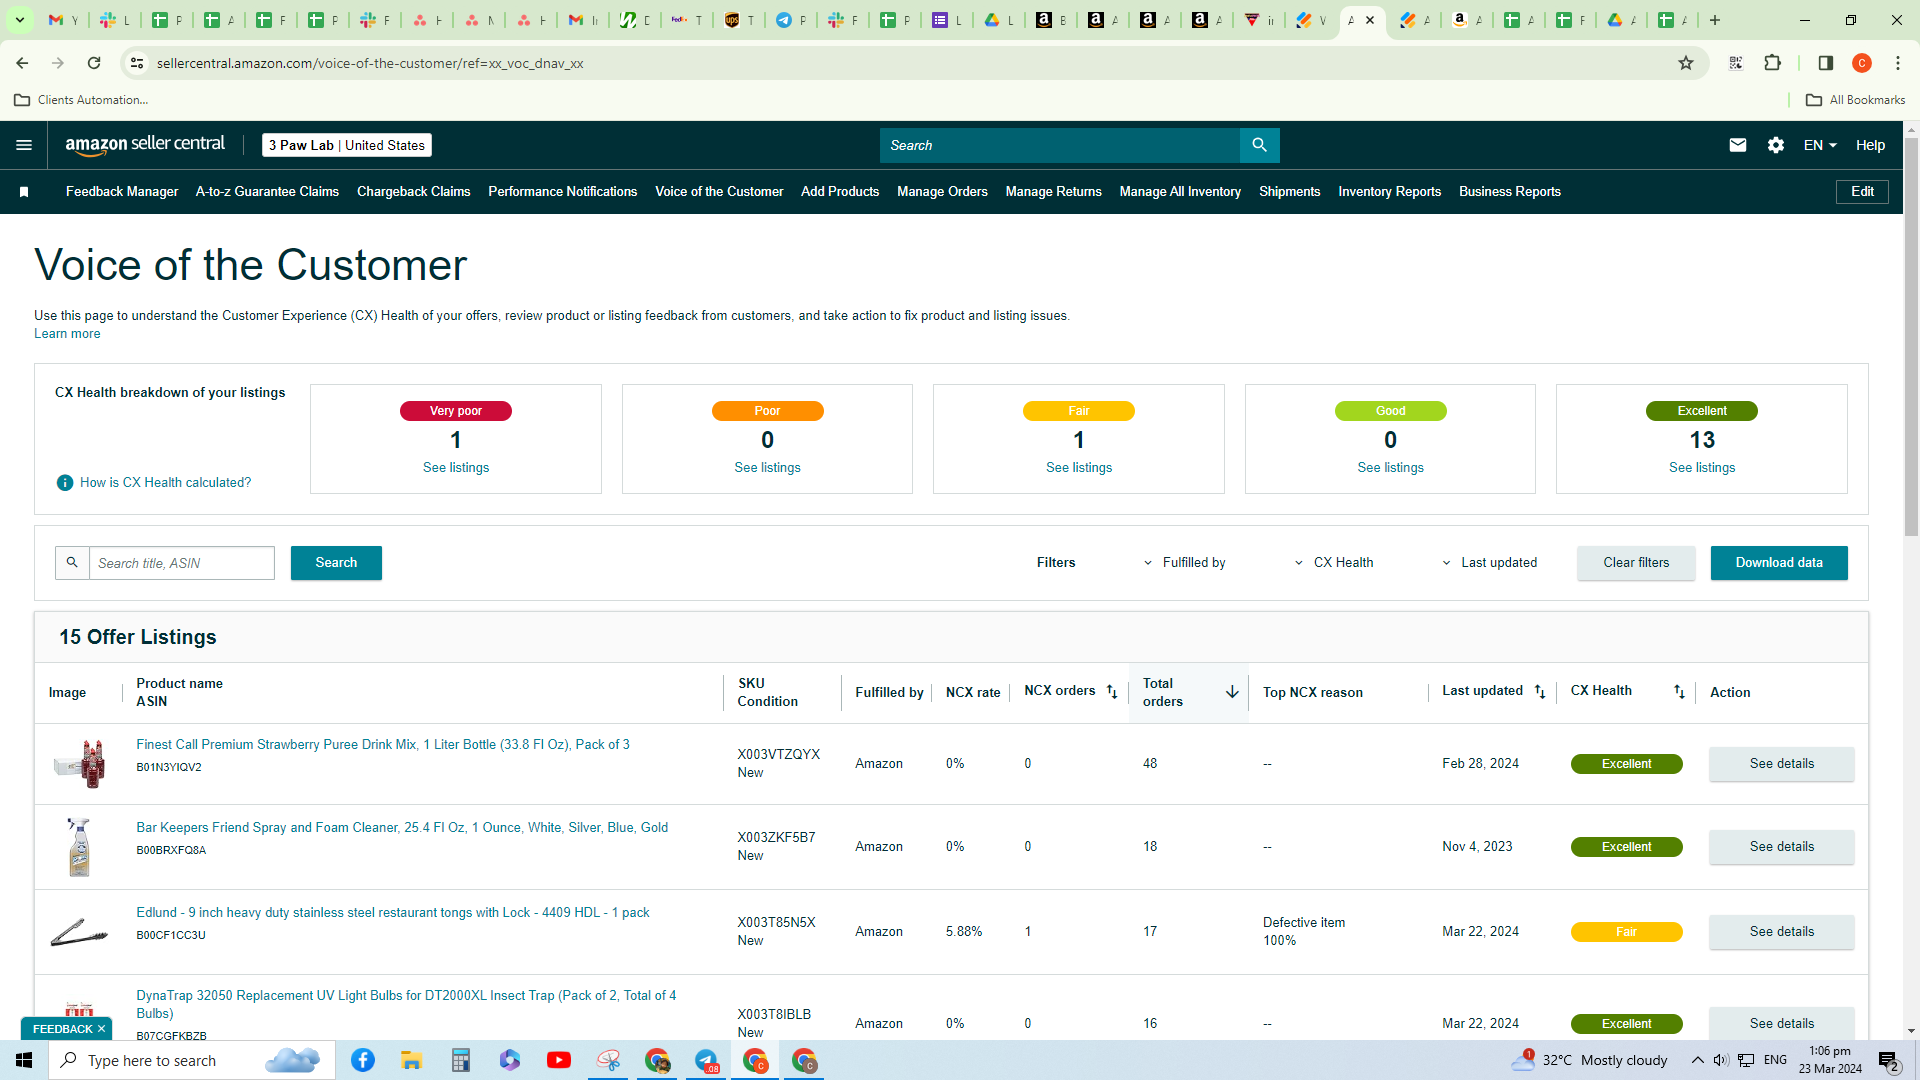Open See listings under the Fair card
Viewport: 1920px width, 1080px height.
pos(1079,468)
